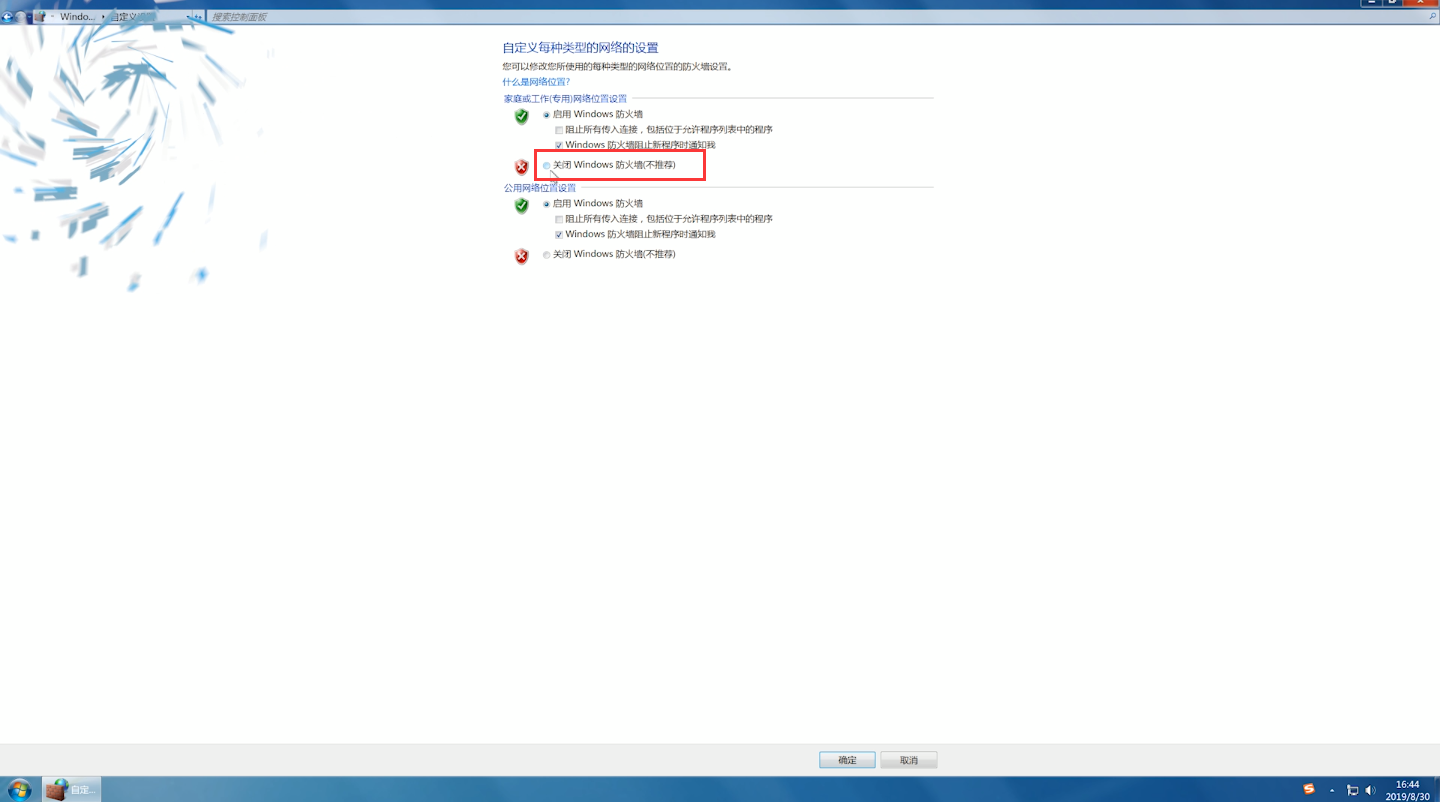The width and height of the screenshot is (1440, 802).
Task: Click the Sogou input method tray icon
Action: pos(1309,789)
